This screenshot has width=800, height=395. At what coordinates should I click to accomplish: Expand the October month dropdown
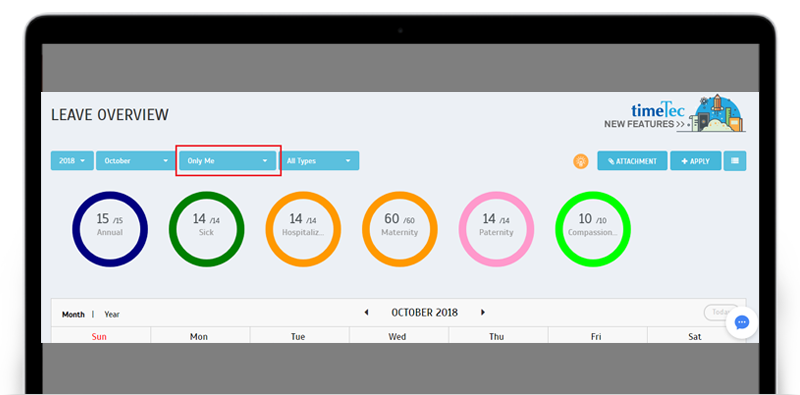(136, 161)
